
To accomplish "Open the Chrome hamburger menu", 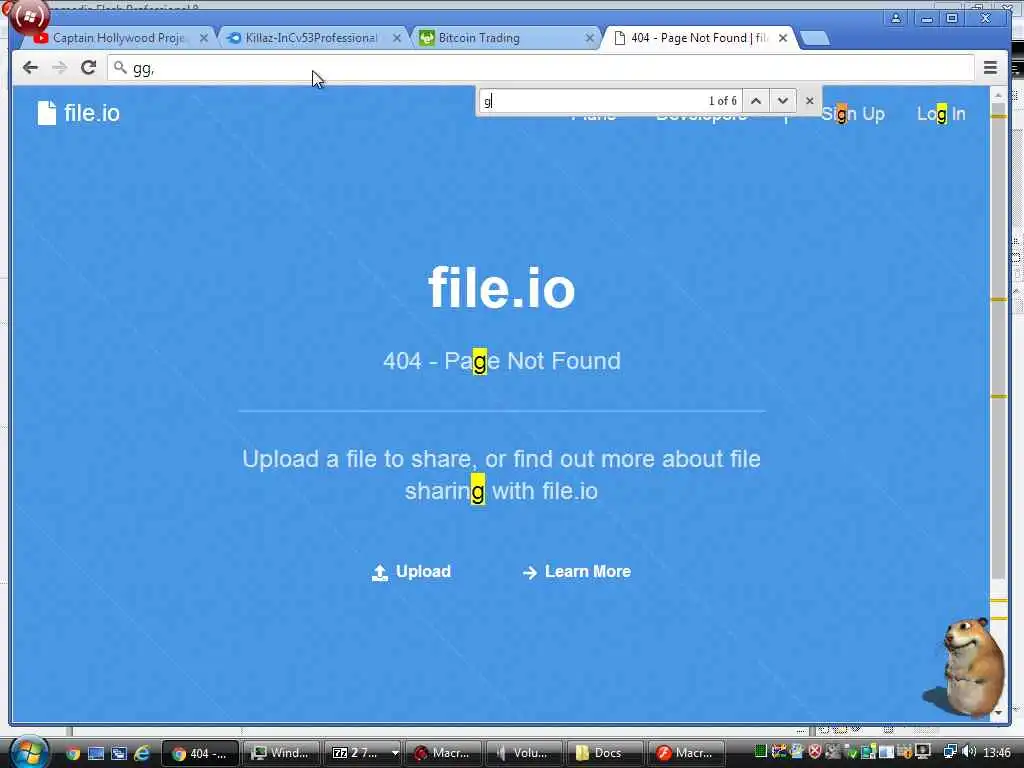I will tap(990, 67).
